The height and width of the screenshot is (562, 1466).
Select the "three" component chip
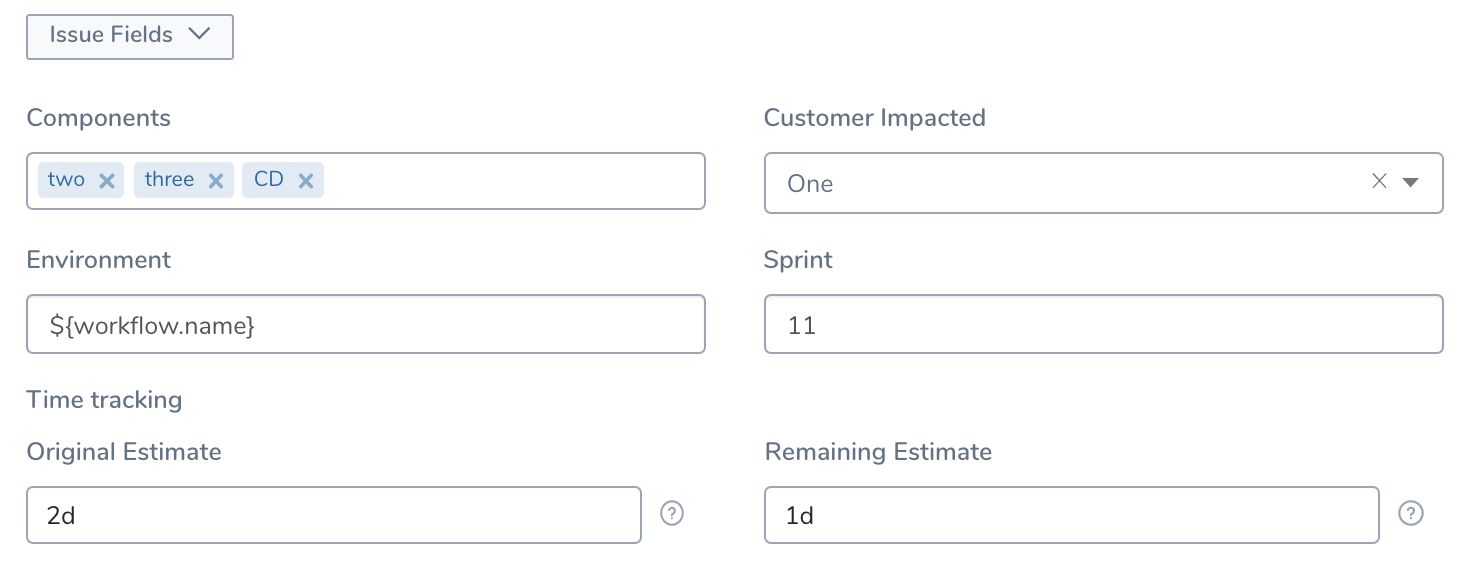pyautogui.click(x=169, y=180)
